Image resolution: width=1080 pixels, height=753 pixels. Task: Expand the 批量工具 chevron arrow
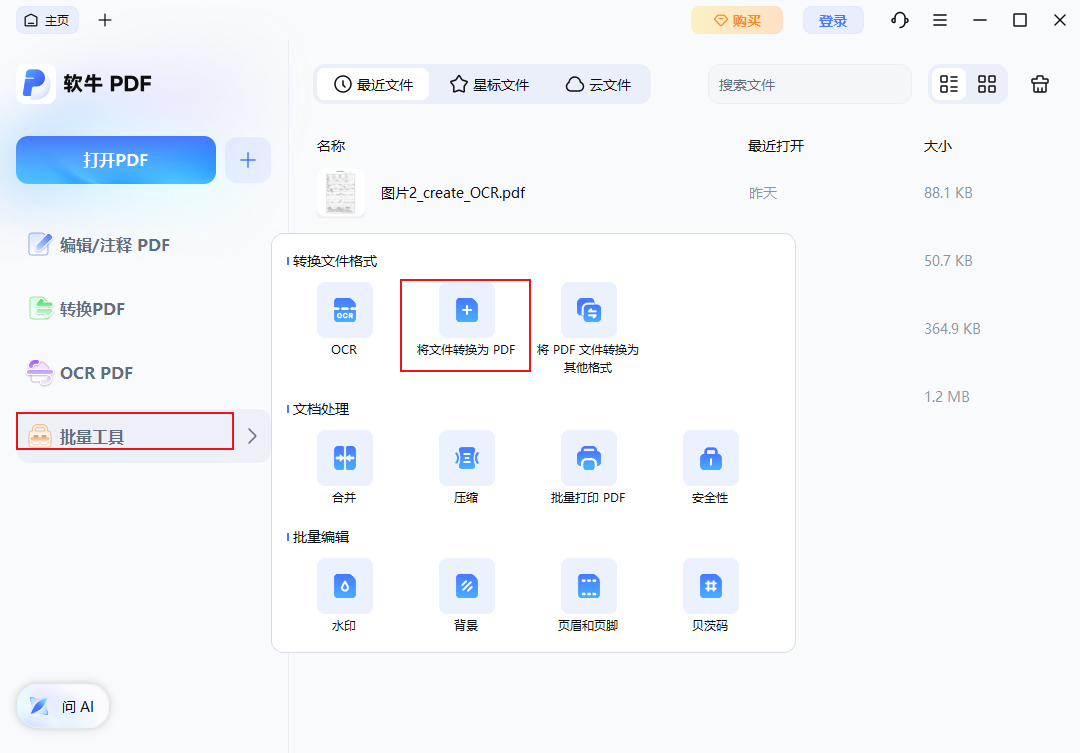(252, 436)
